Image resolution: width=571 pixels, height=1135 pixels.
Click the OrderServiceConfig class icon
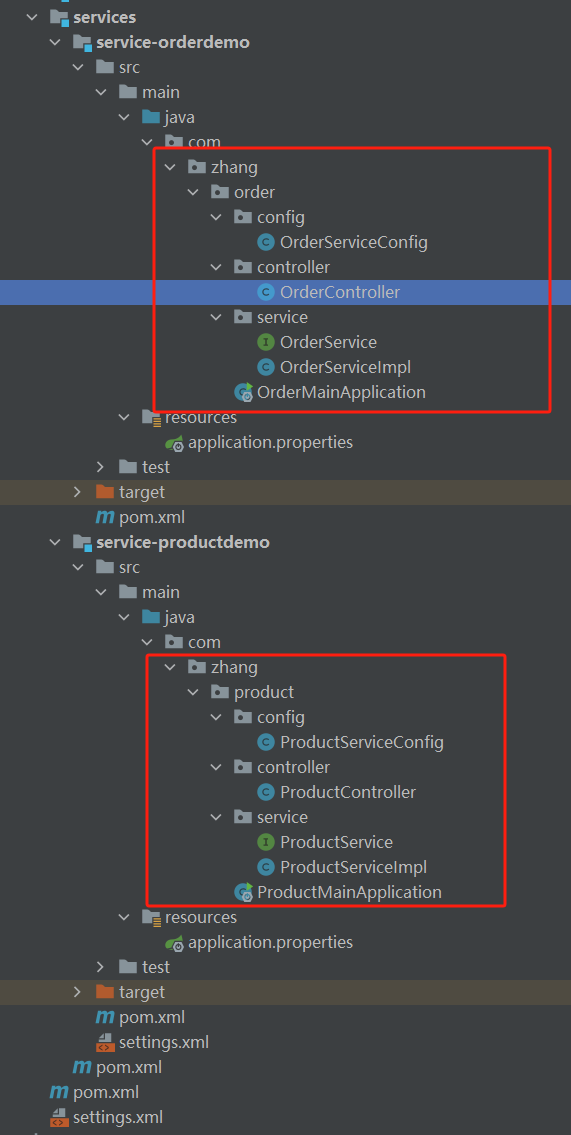(266, 242)
